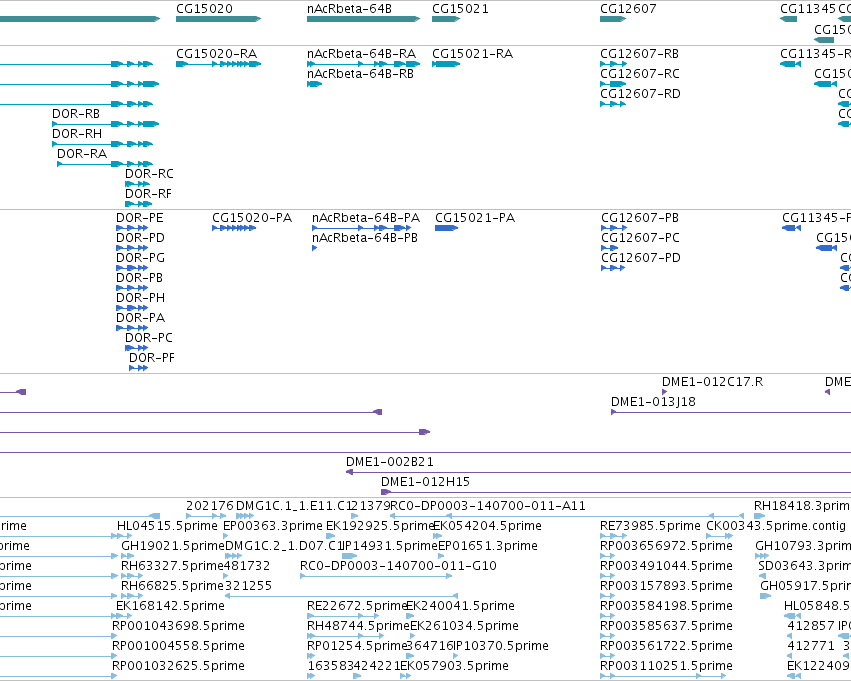Select protein nAcRbeta-64B-PB

[314, 248]
